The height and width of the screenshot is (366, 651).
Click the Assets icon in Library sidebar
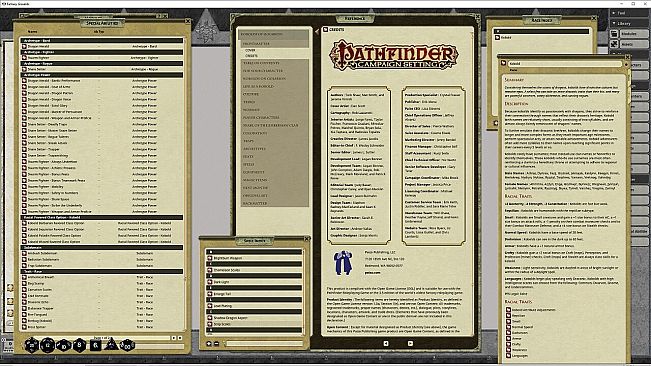pos(614,44)
